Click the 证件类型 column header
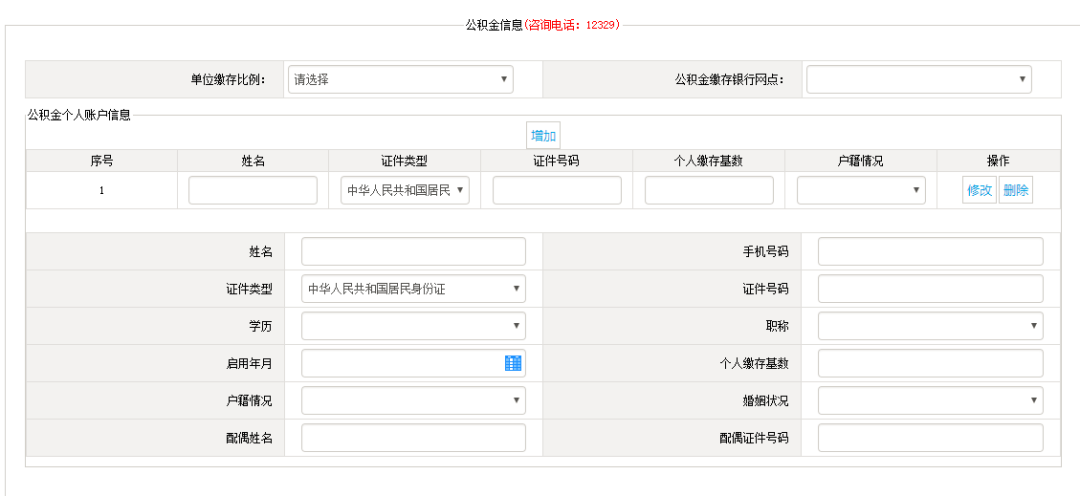1080x496 pixels. pyautogui.click(x=405, y=161)
